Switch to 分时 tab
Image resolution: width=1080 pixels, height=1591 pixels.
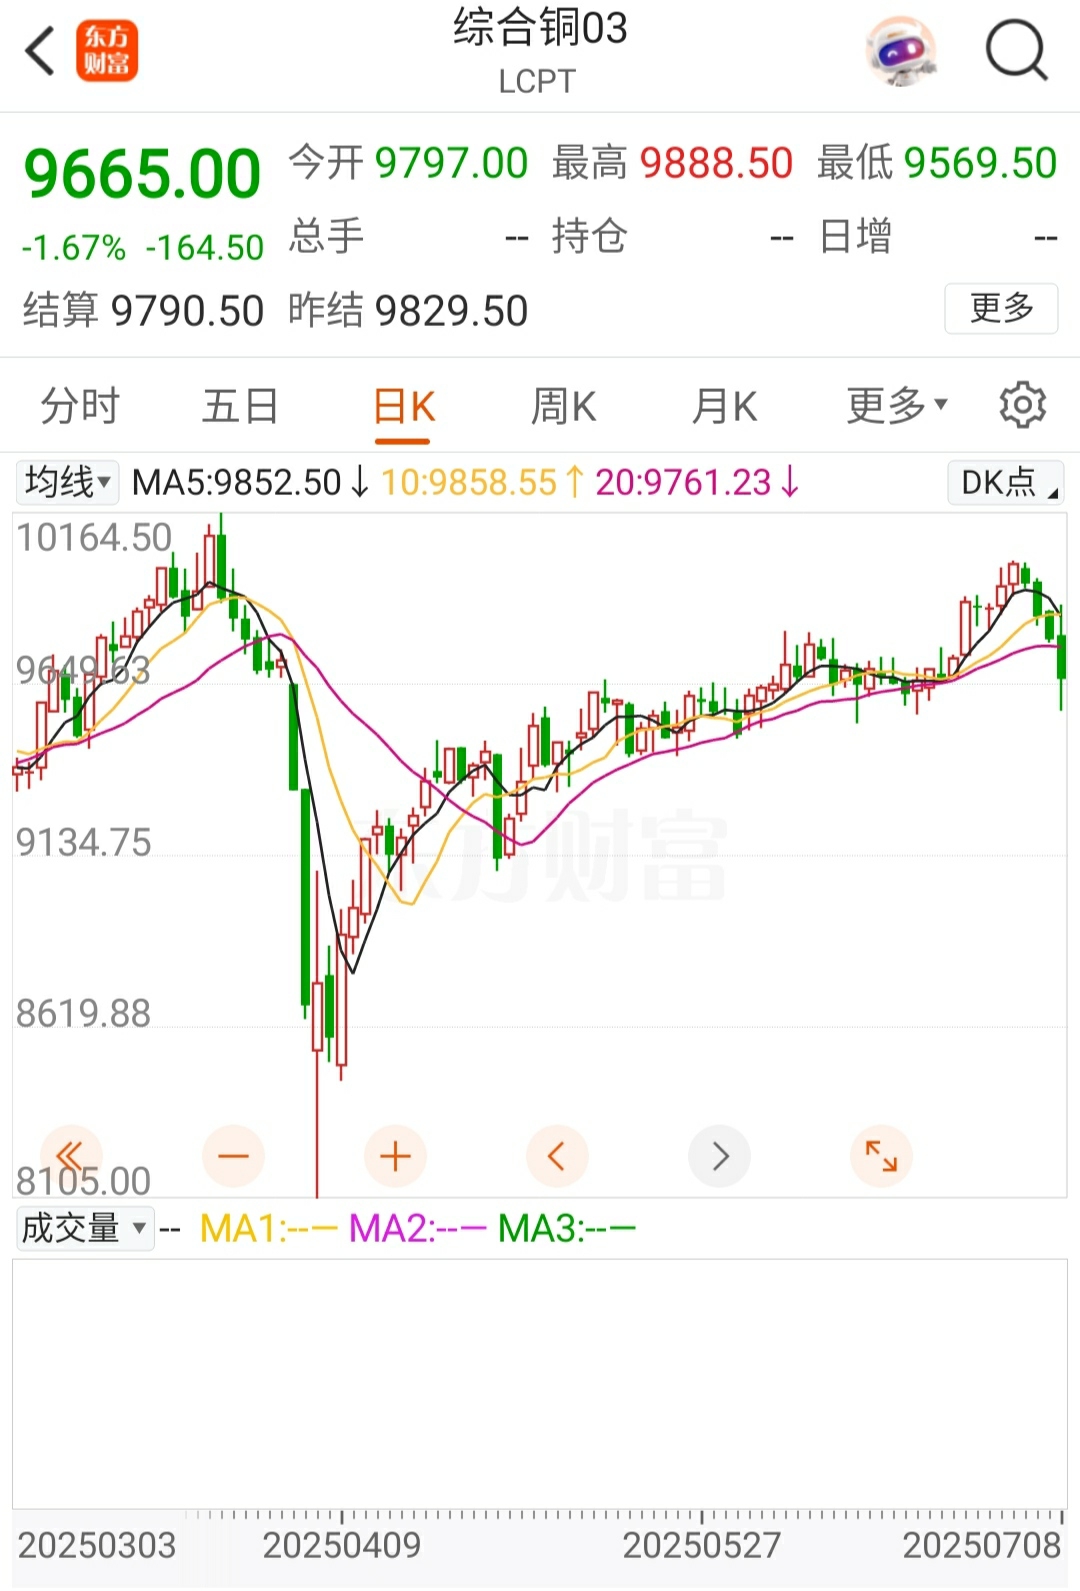click(80, 407)
